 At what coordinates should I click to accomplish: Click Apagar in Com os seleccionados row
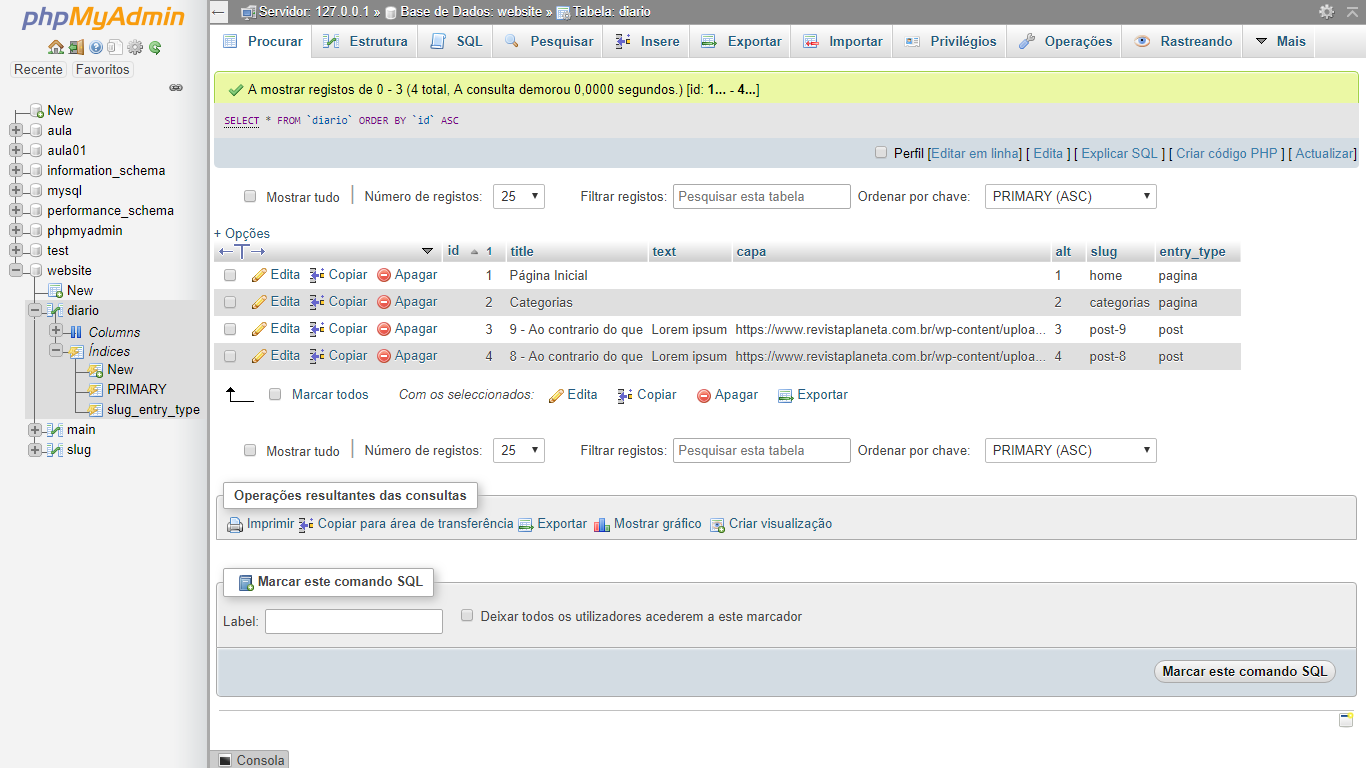[x=727, y=395]
